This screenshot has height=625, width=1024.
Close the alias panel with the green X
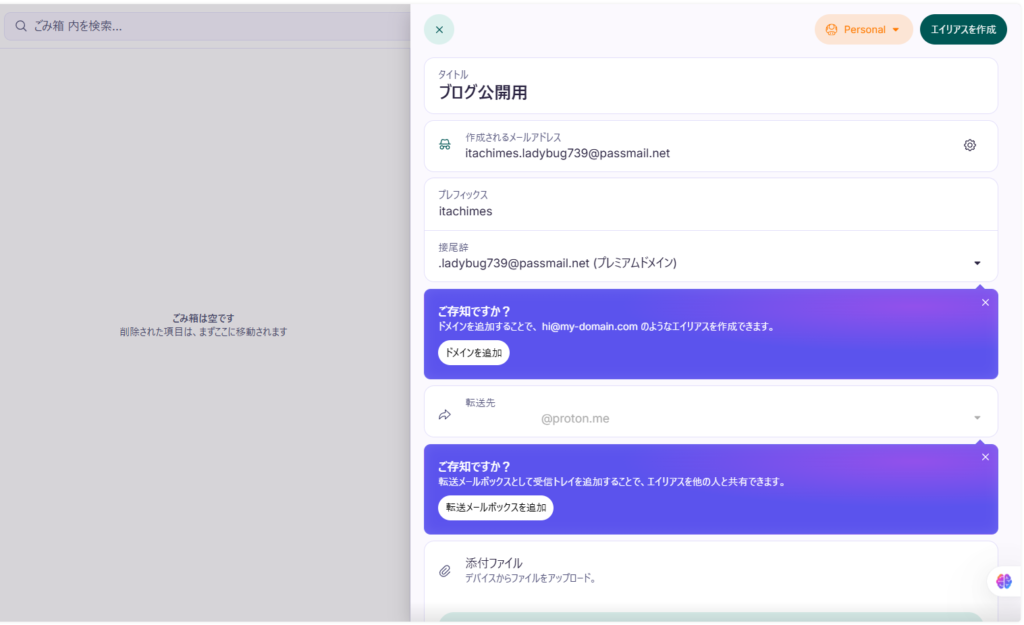pos(438,29)
